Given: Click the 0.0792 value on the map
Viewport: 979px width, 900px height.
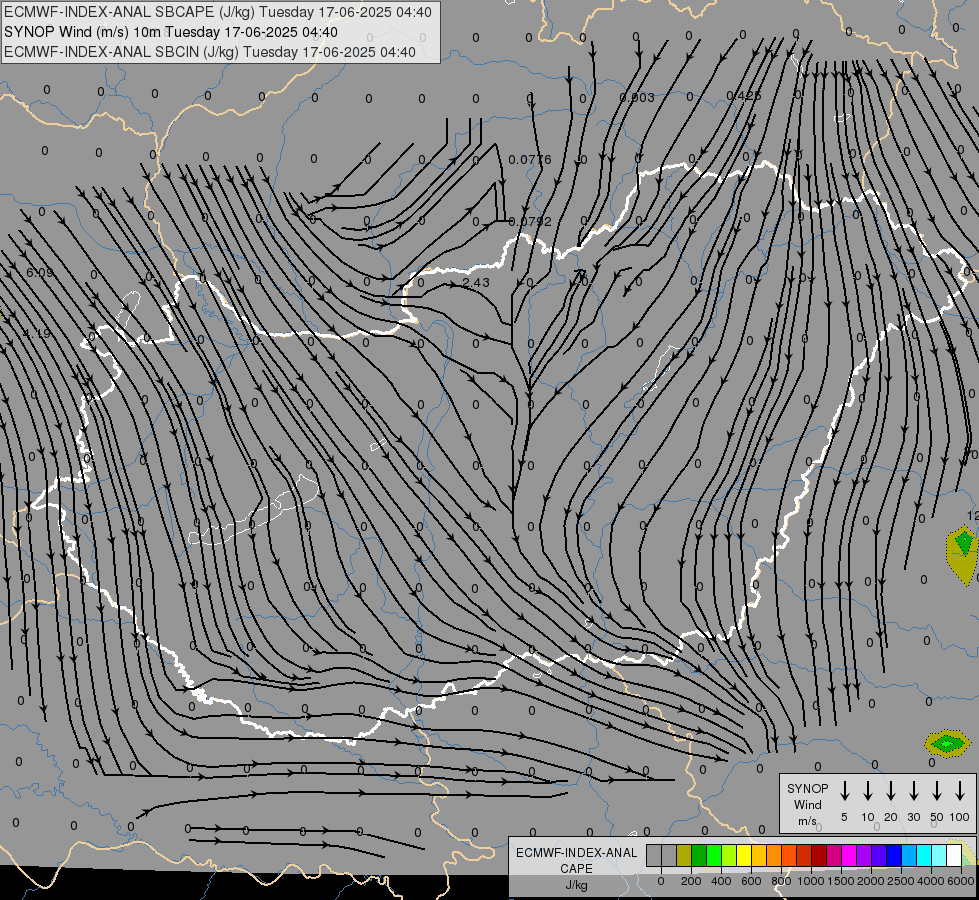Looking at the screenshot, I should point(530,222).
